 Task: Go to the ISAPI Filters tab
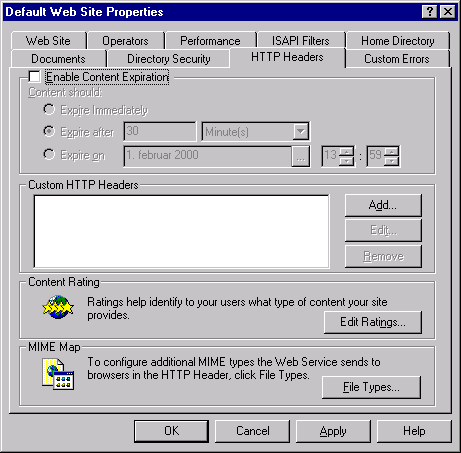coord(300,41)
